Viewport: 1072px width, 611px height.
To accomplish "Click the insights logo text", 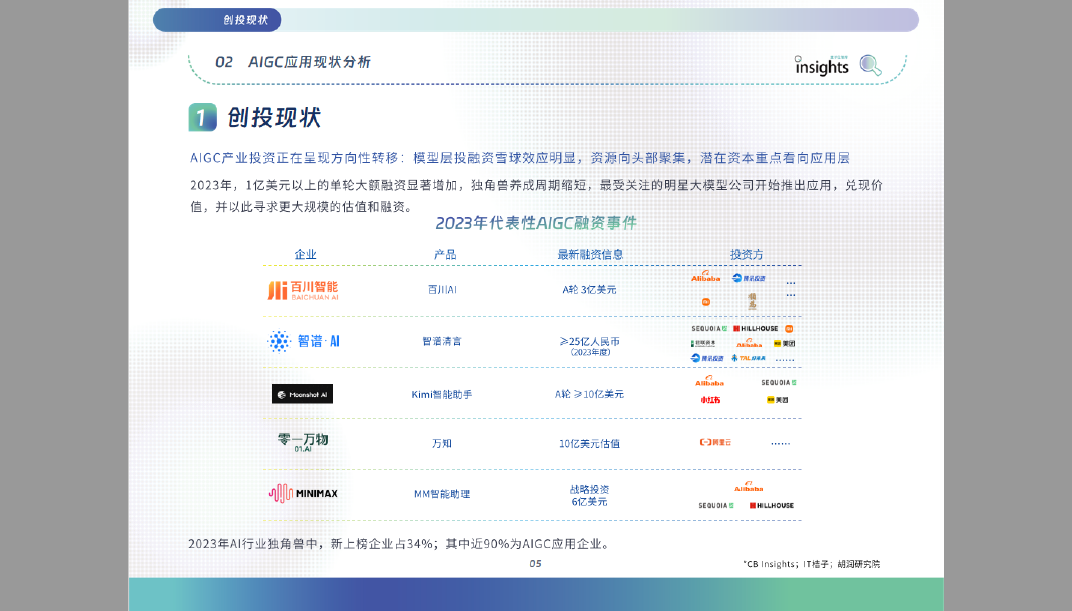I will point(822,66).
